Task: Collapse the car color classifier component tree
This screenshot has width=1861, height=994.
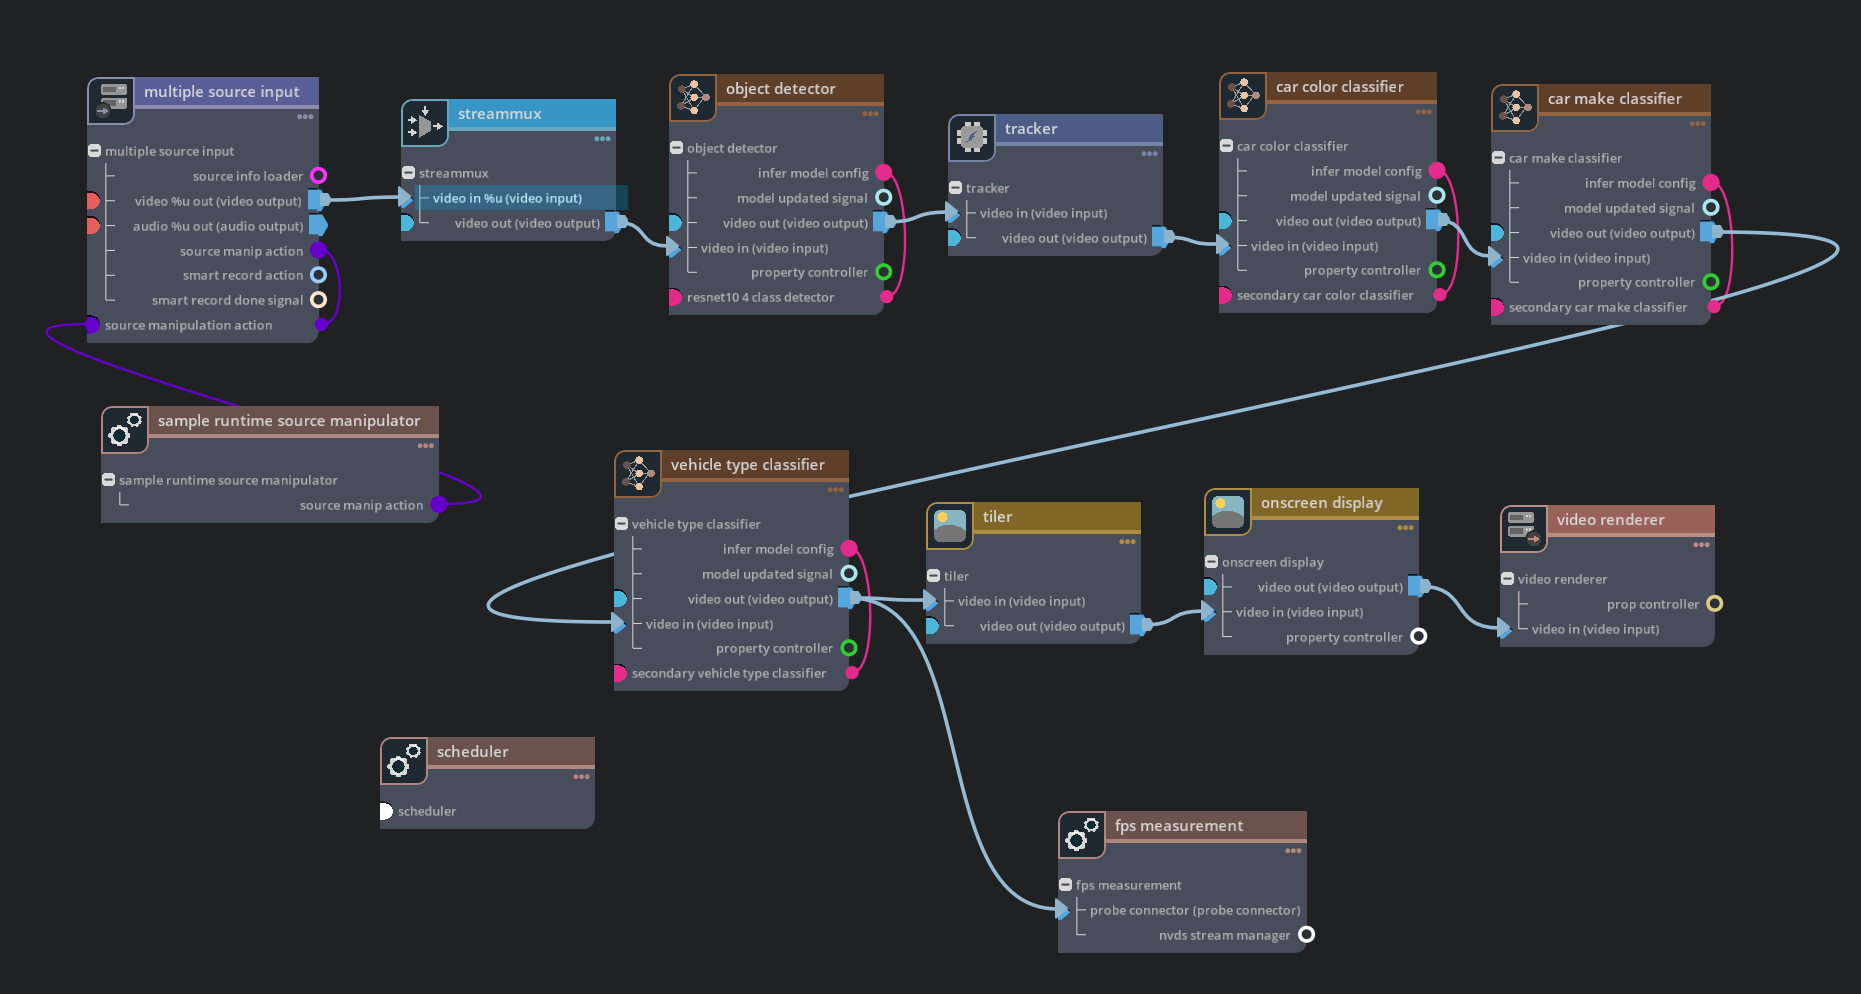Action: tap(1226, 146)
